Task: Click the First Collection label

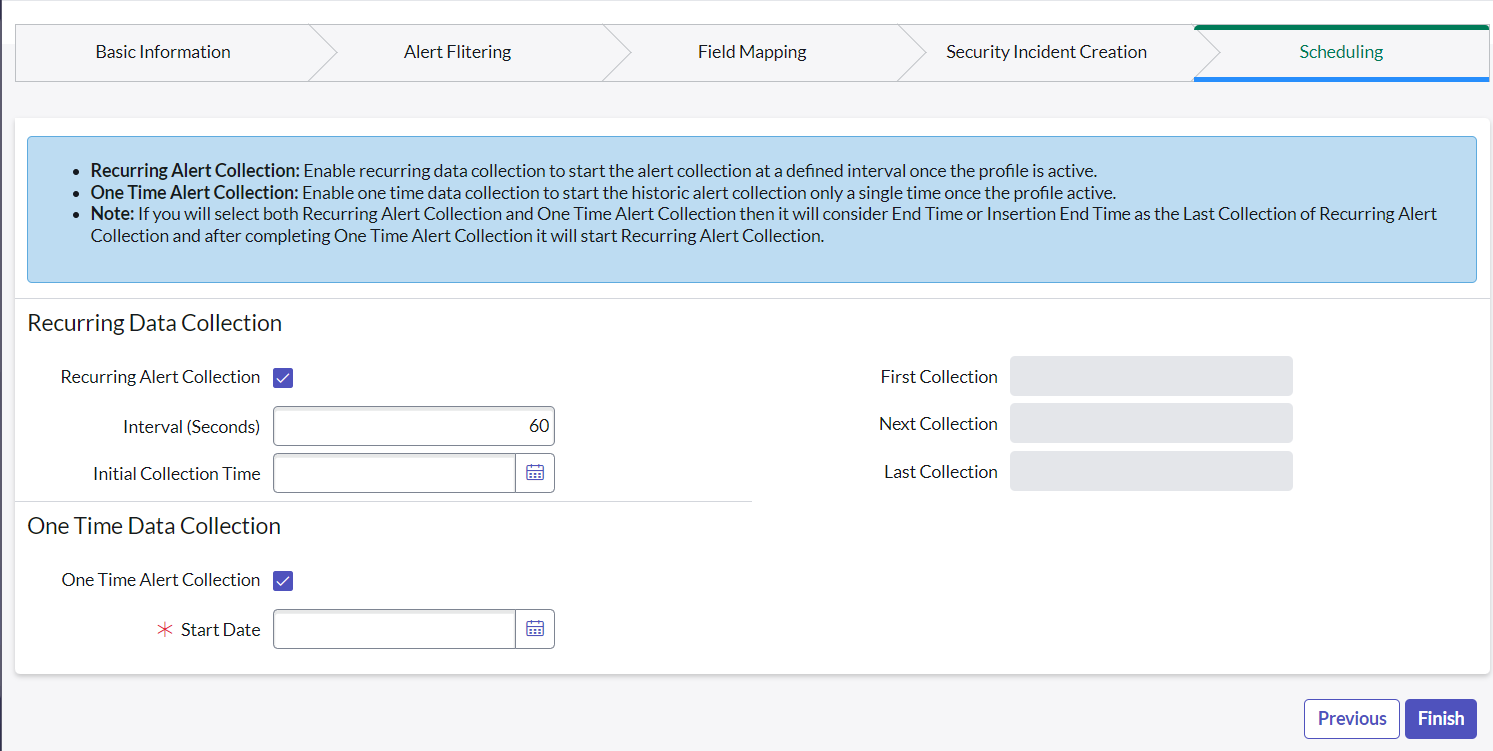Action: tap(939, 377)
